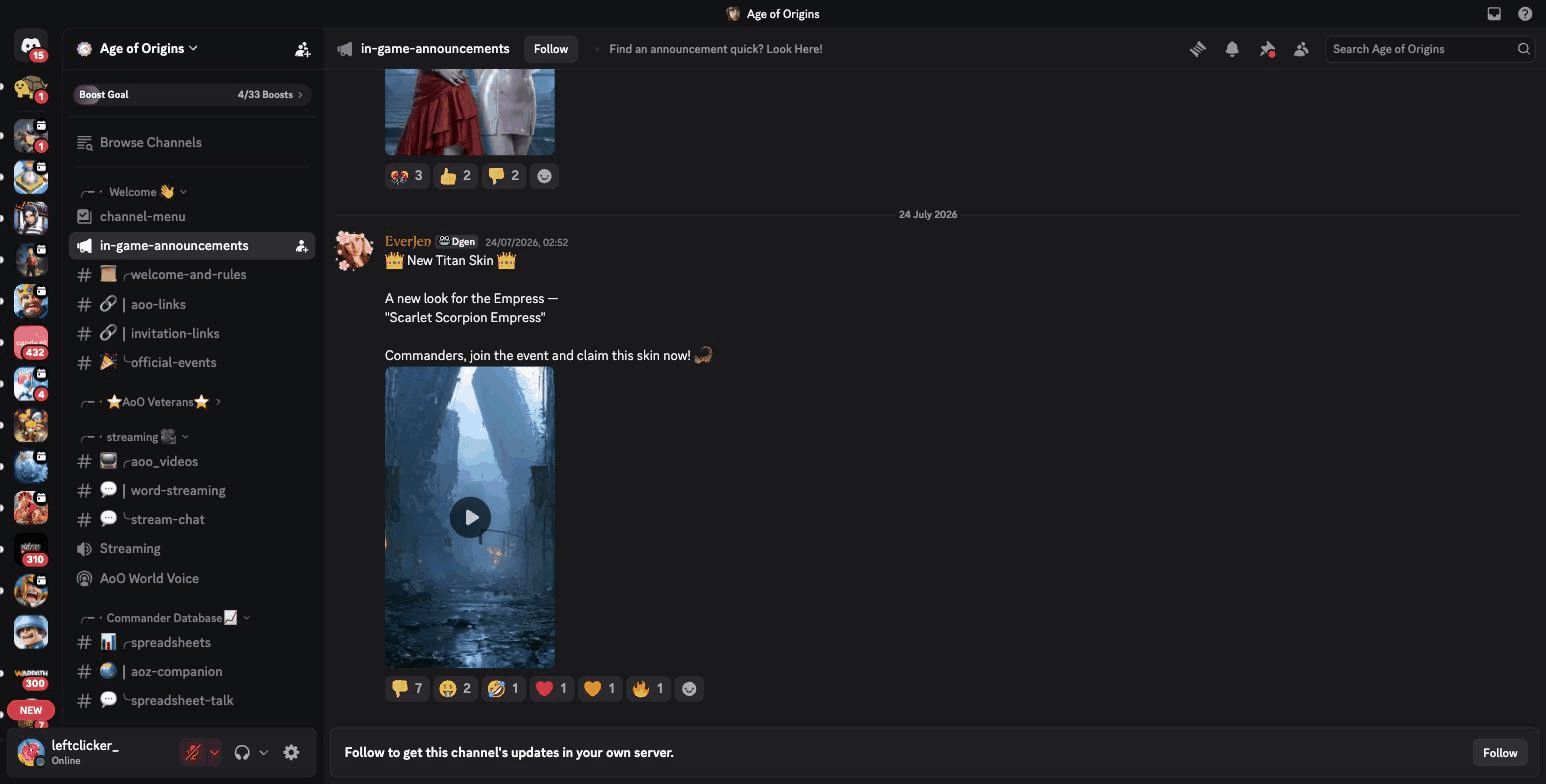Open EverJen's avatar profile
1546x784 pixels.
353,251
